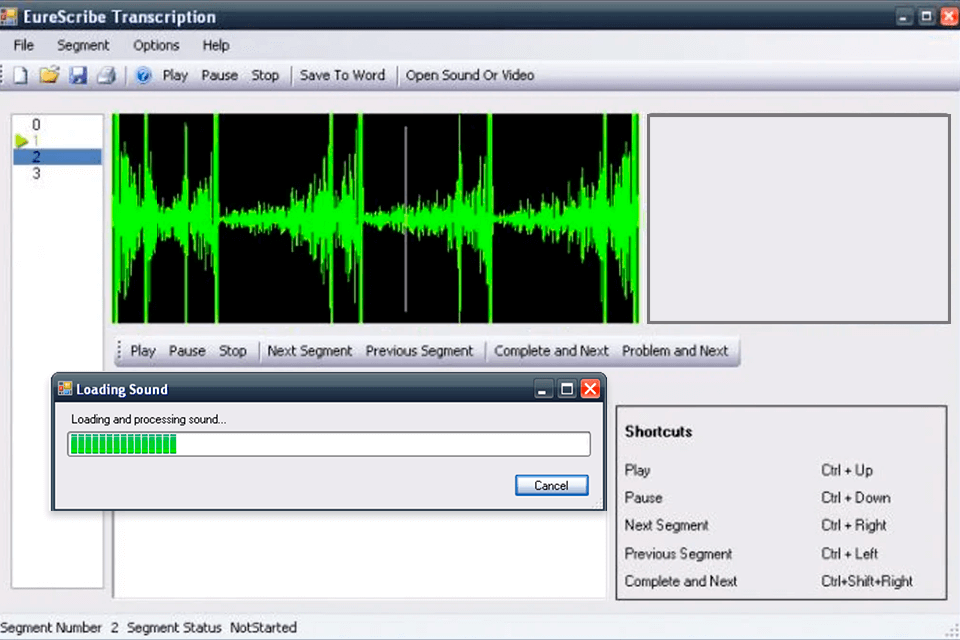Go to Previous Segment
The image size is (960, 640).
pos(419,351)
